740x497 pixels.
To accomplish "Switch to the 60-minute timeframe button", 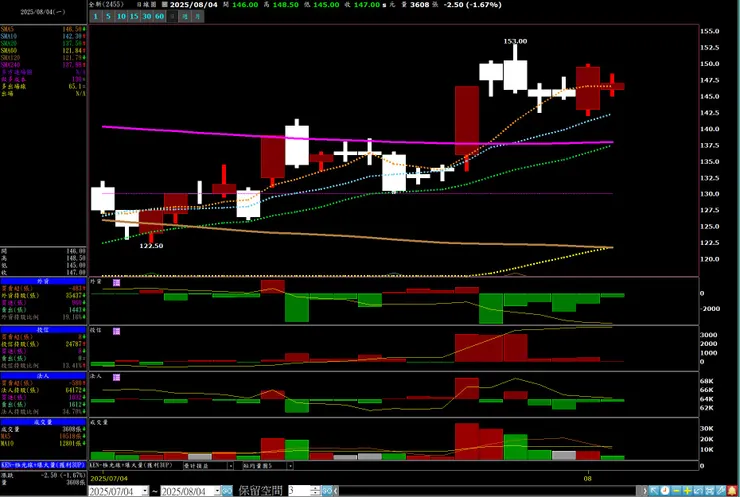I will (160, 17).
